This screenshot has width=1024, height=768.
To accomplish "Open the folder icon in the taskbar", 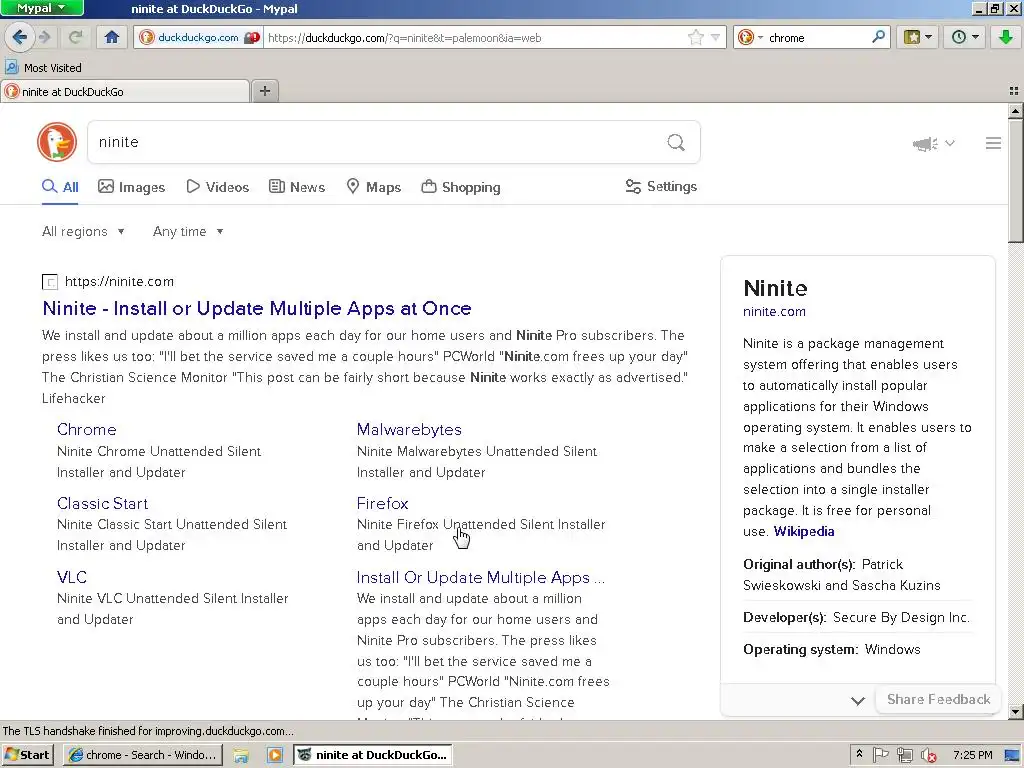I will coord(241,755).
